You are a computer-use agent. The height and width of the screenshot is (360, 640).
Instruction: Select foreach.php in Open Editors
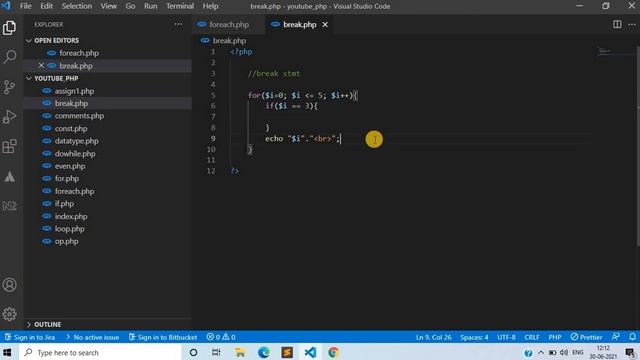[108, 53]
